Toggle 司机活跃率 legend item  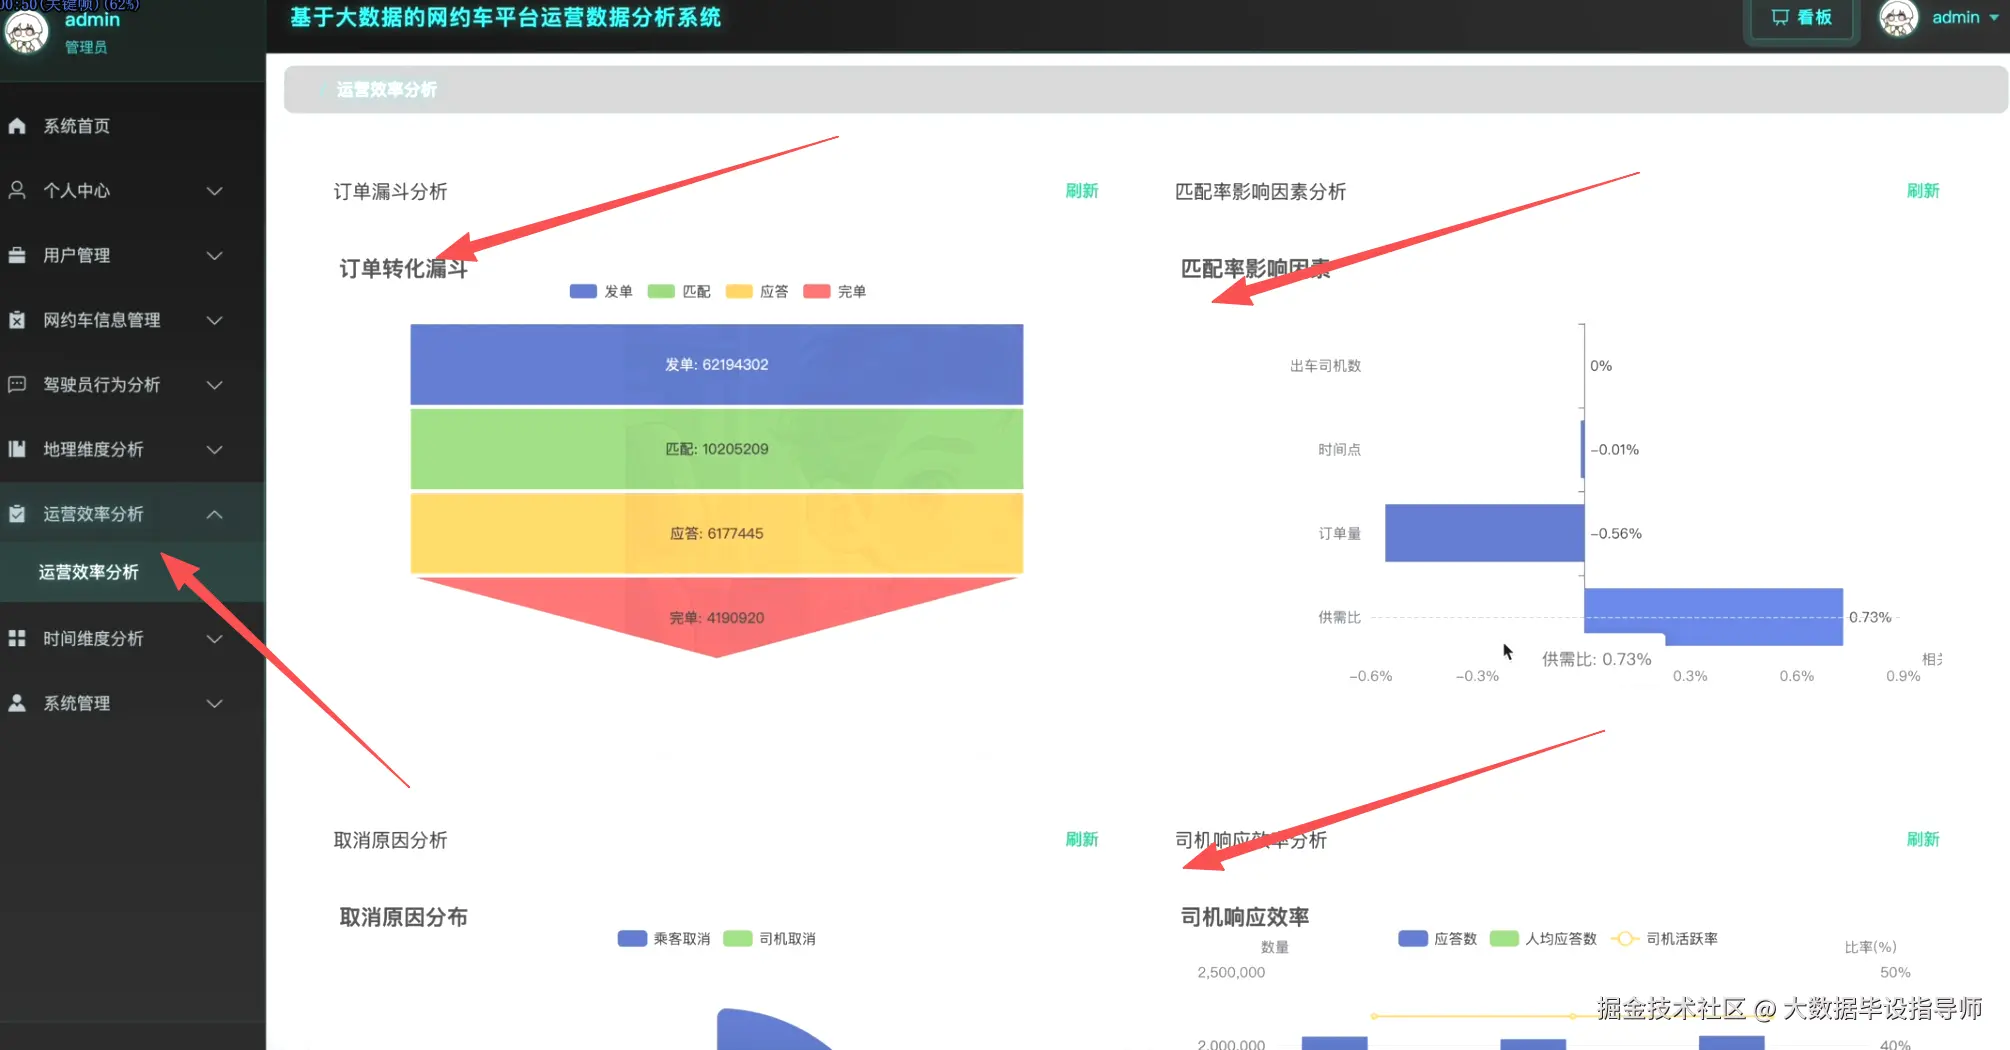click(1665, 938)
